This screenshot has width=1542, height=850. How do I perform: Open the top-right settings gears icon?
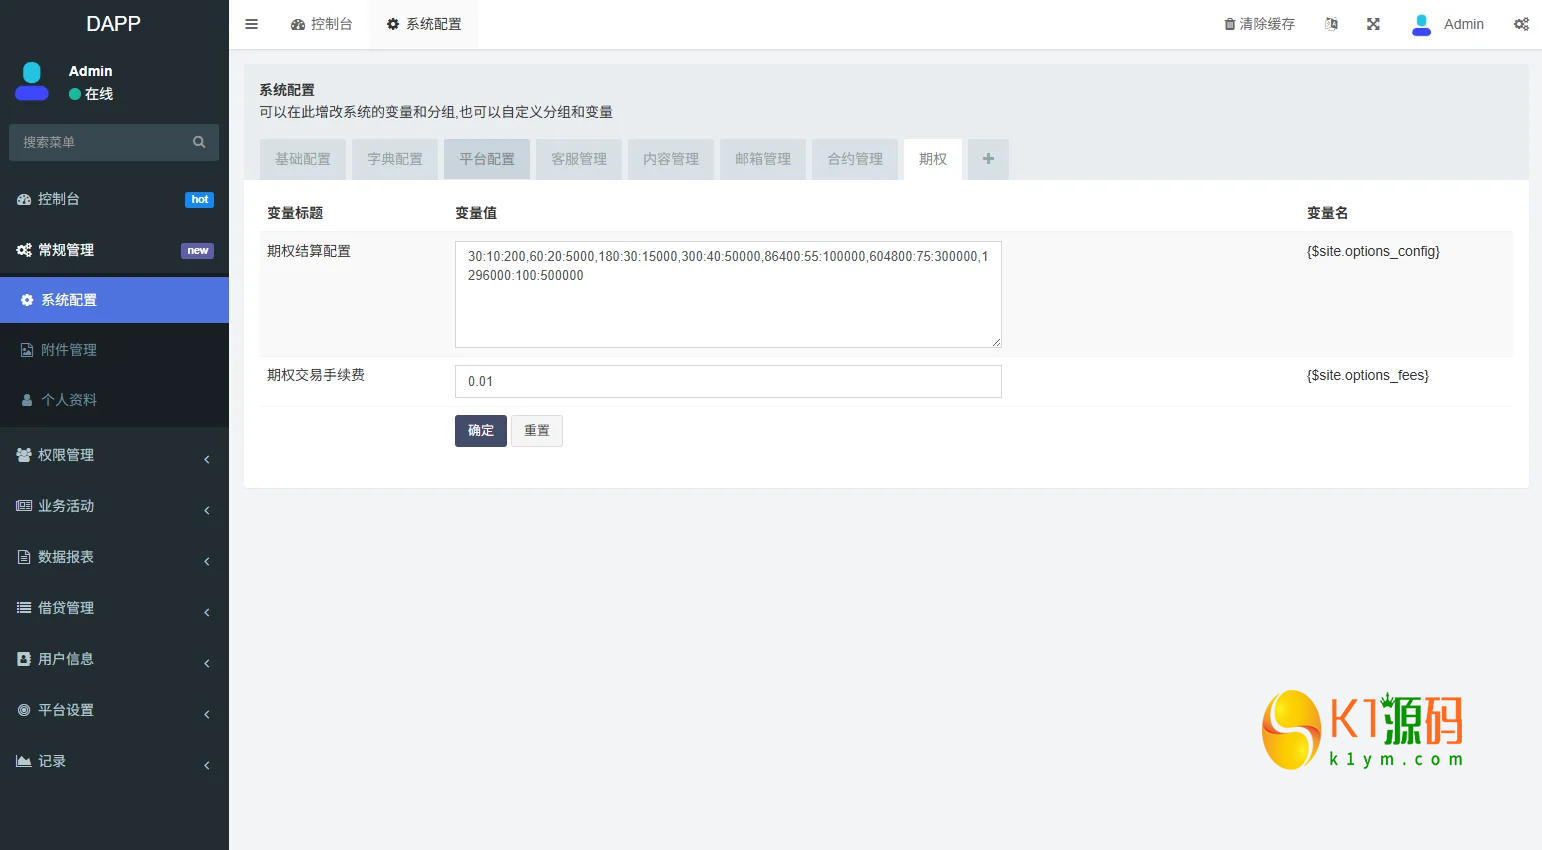point(1521,24)
